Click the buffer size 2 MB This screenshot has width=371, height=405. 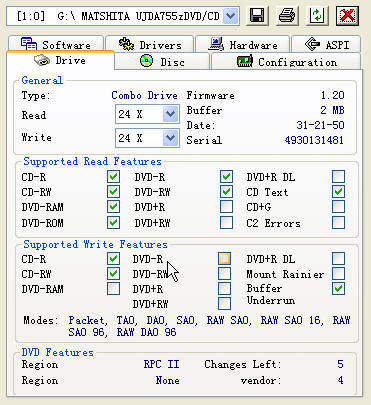click(x=332, y=110)
